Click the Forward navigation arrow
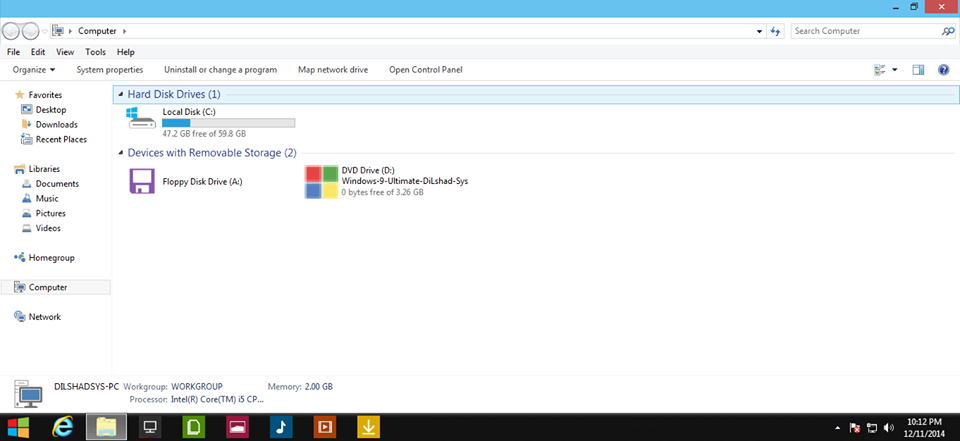 [30, 31]
